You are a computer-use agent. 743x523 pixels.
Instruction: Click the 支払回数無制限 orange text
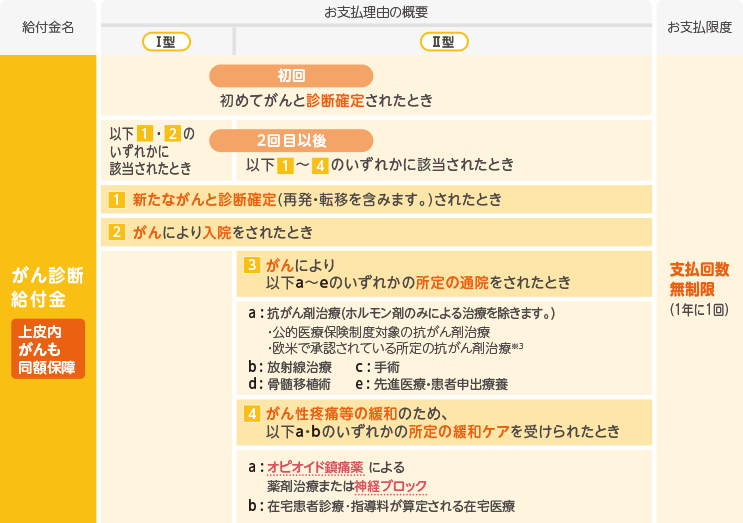click(x=699, y=279)
